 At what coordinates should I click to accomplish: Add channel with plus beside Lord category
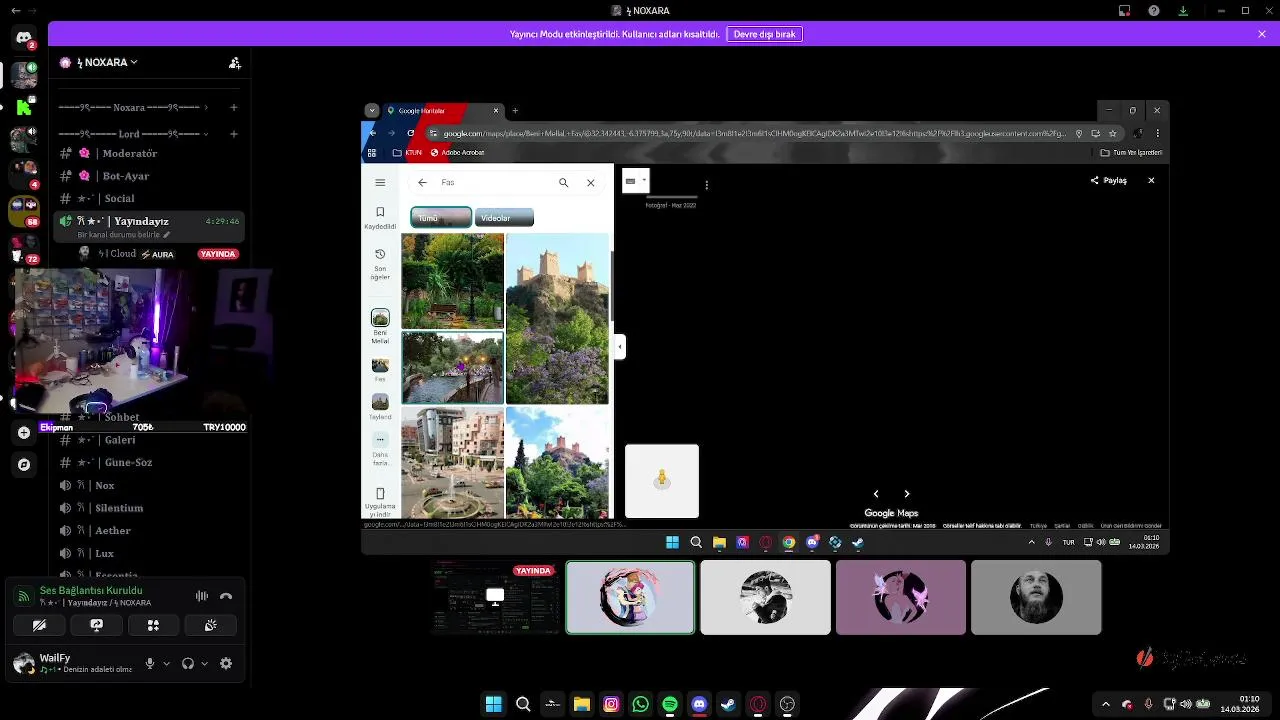click(x=234, y=134)
